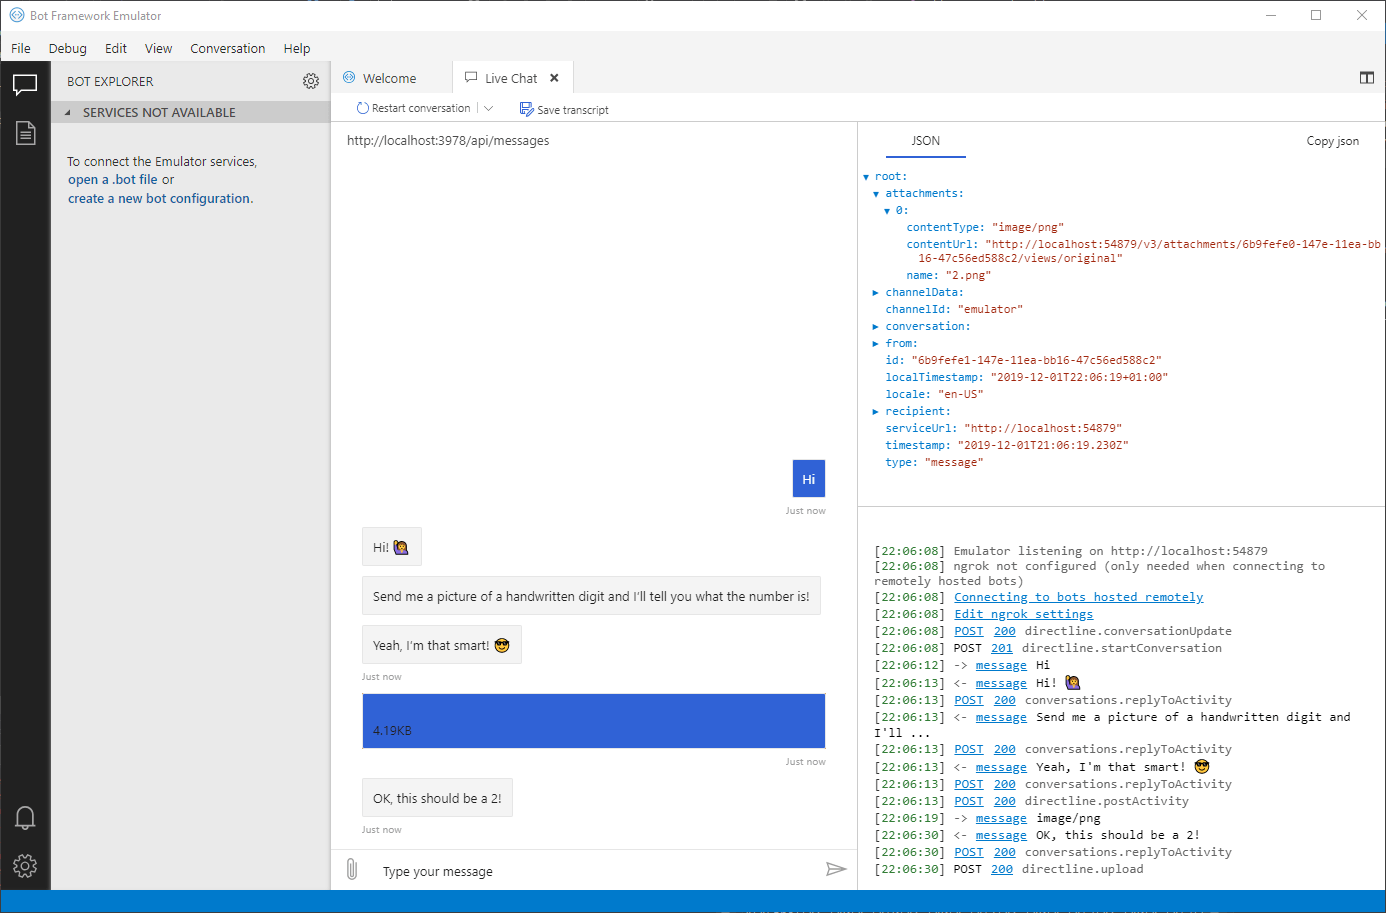Click 200 link for directline.upload
1386x913 pixels.
coord(1002,869)
